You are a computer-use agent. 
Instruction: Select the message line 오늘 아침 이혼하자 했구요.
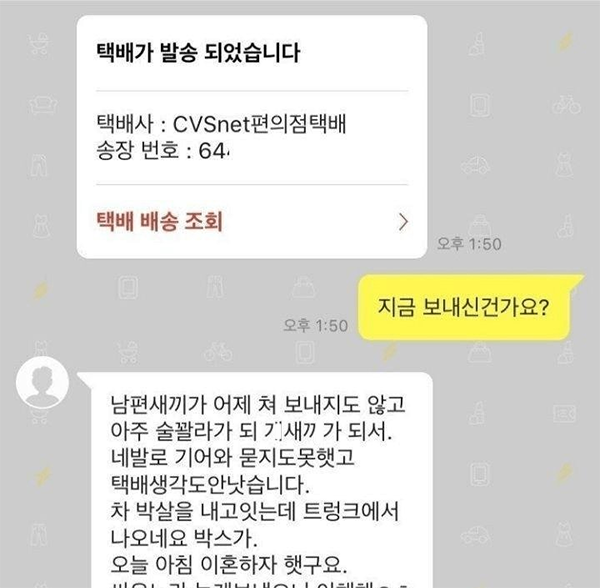pos(228,565)
